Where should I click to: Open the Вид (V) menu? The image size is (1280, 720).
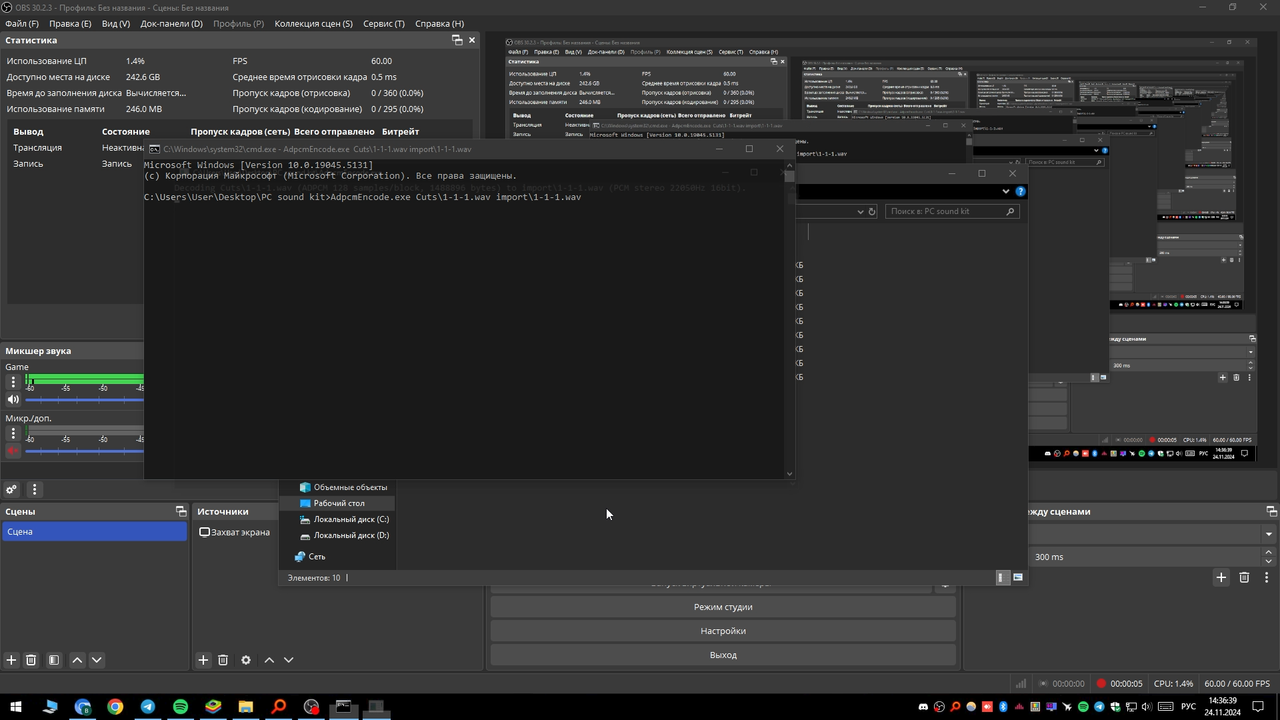tap(116, 23)
